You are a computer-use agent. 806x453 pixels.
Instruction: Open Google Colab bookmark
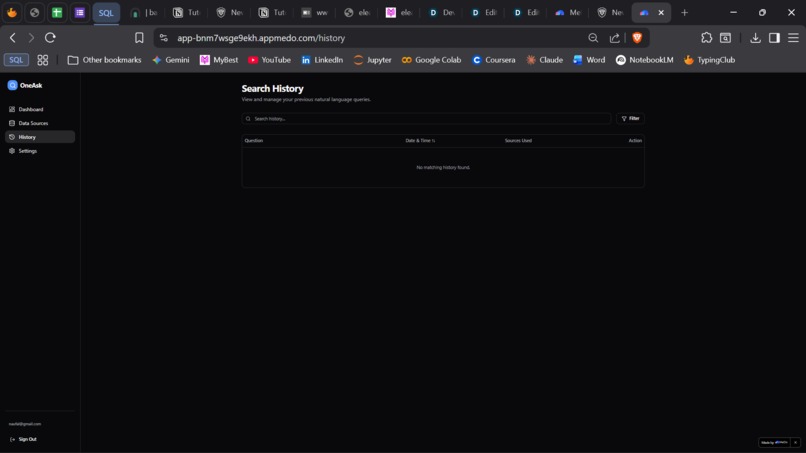pyautogui.click(x=431, y=60)
